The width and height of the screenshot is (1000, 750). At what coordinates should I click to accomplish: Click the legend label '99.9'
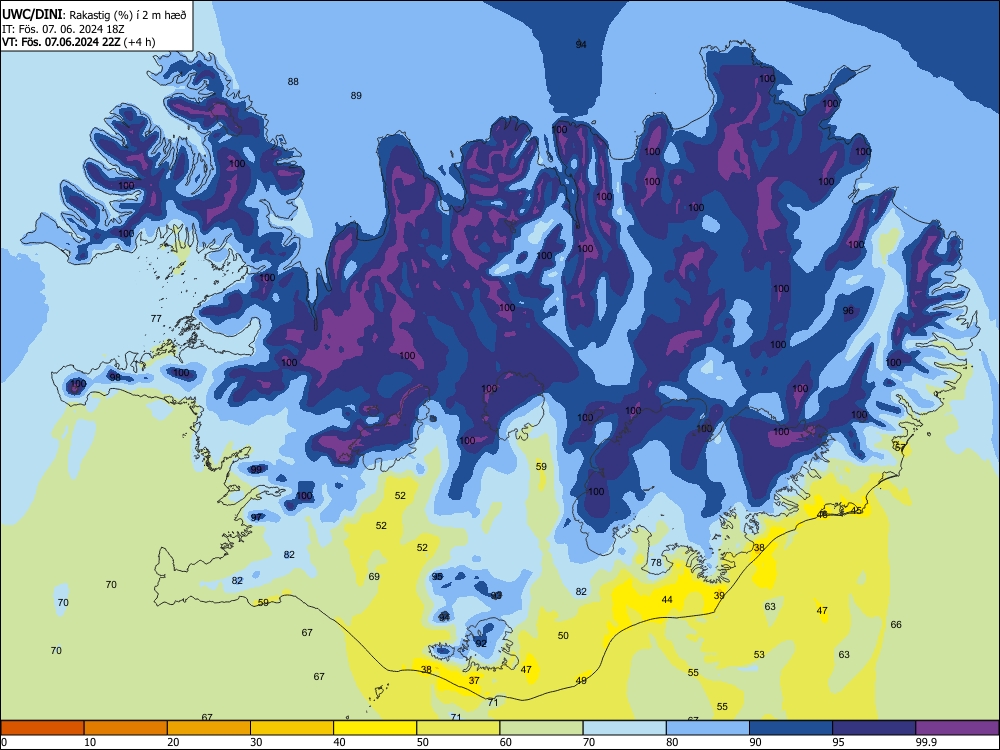tap(926, 742)
